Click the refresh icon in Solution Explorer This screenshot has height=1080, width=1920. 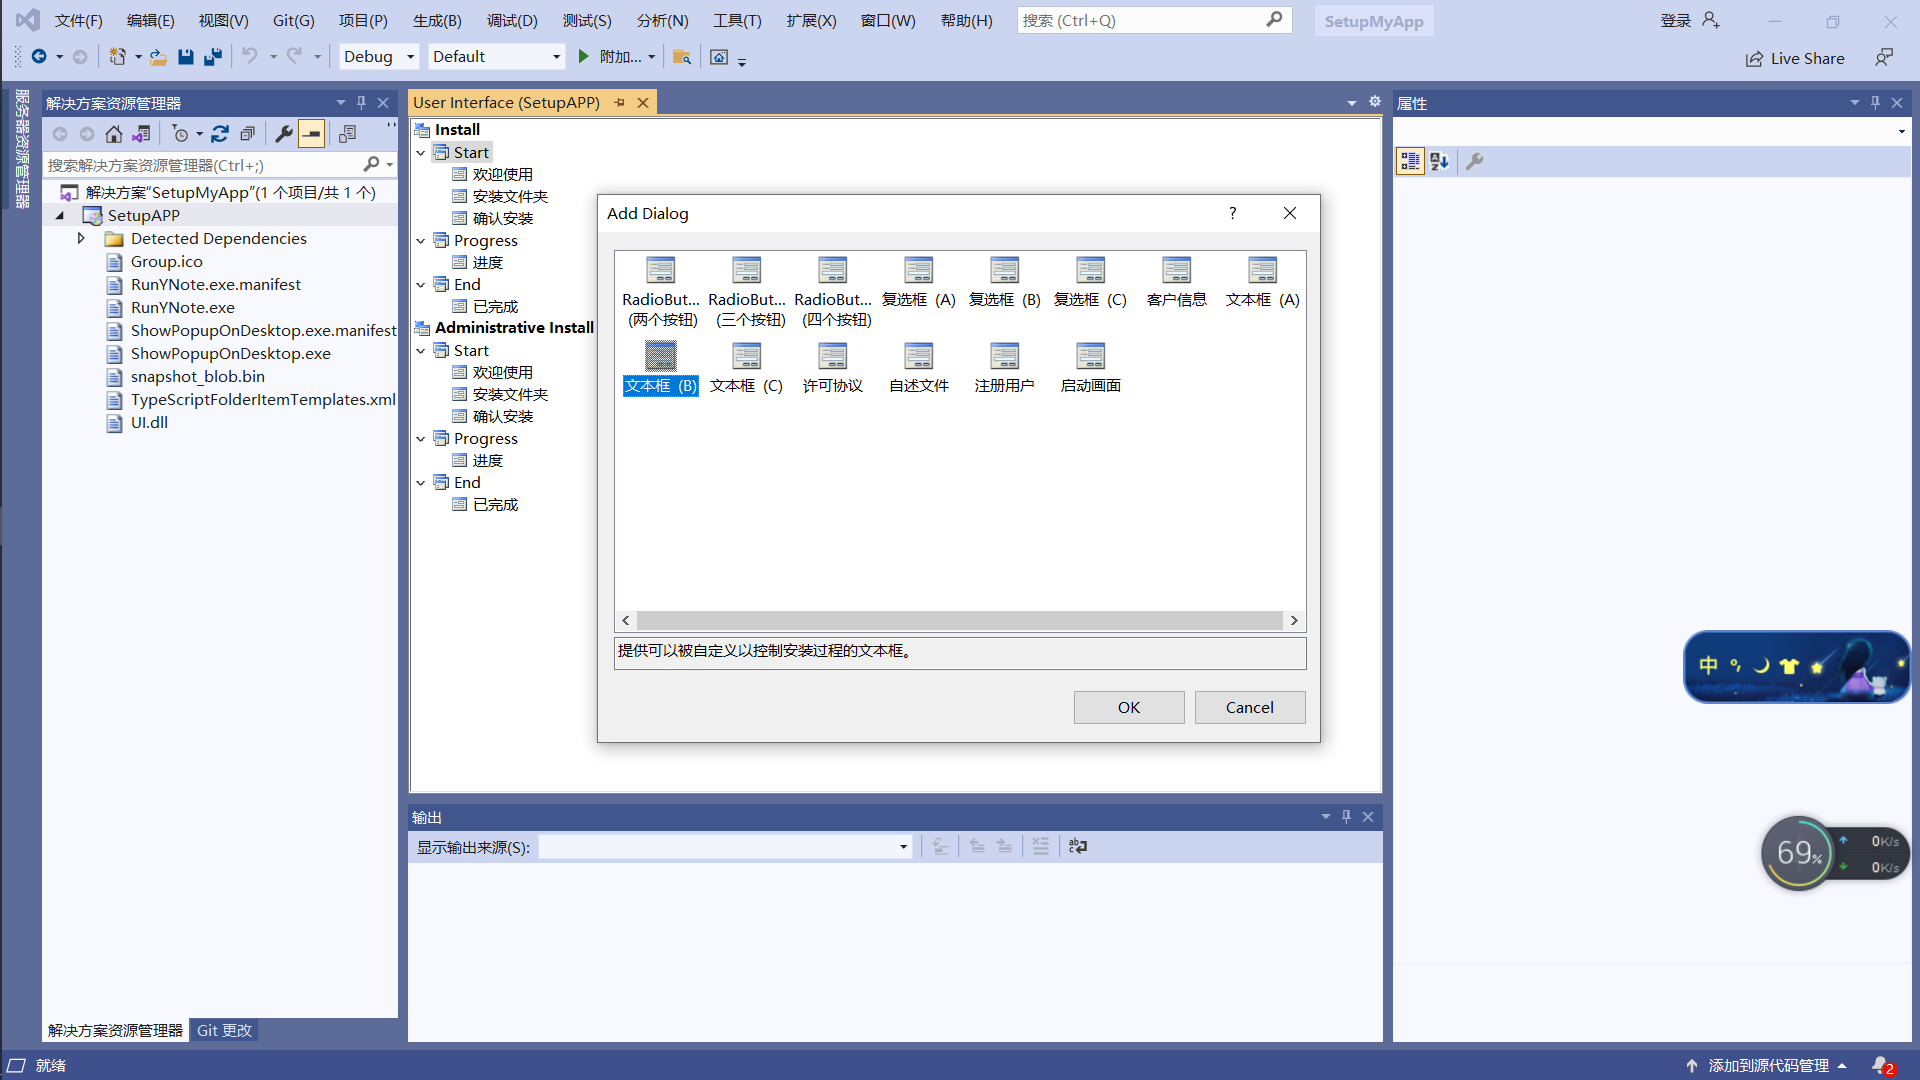pyautogui.click(x=220, y=134)
